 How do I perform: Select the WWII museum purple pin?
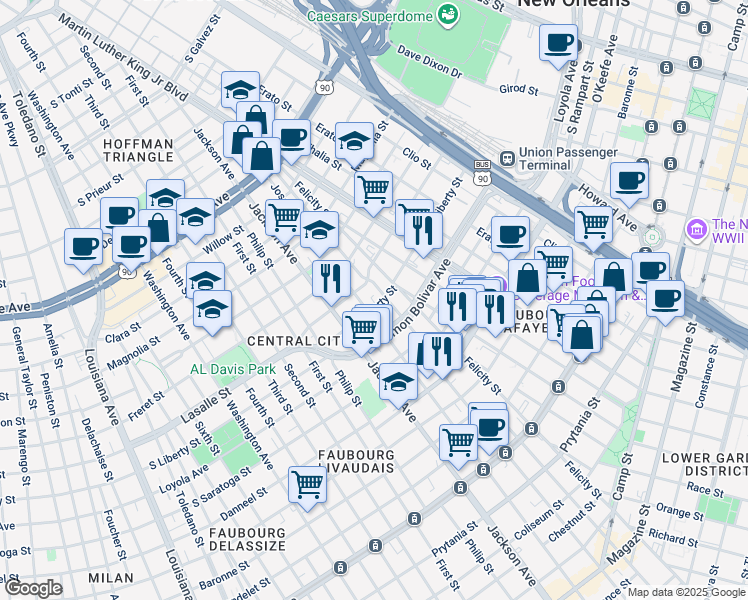(x=697, y=229)
